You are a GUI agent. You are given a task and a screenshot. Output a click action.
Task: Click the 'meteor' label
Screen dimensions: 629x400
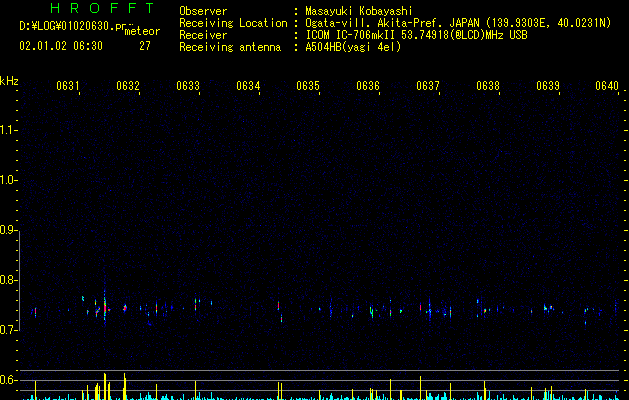[142, 31]
